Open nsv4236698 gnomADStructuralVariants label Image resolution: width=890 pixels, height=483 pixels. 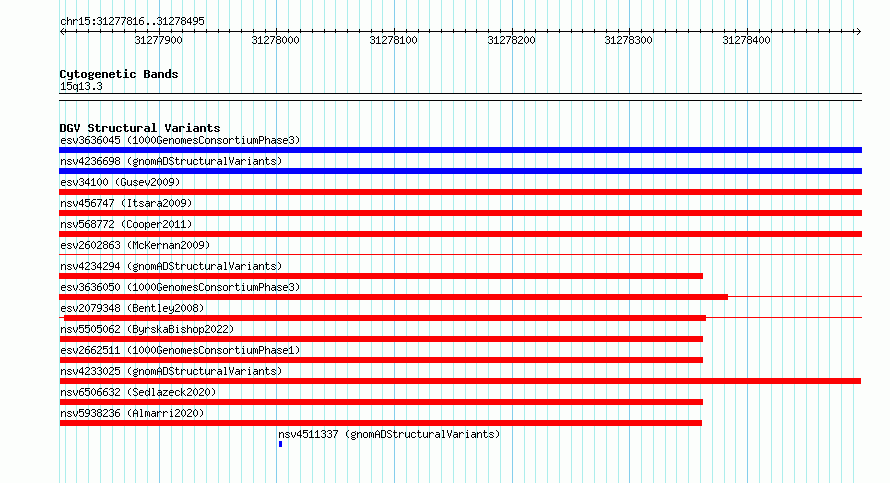(x=171, y=161)
